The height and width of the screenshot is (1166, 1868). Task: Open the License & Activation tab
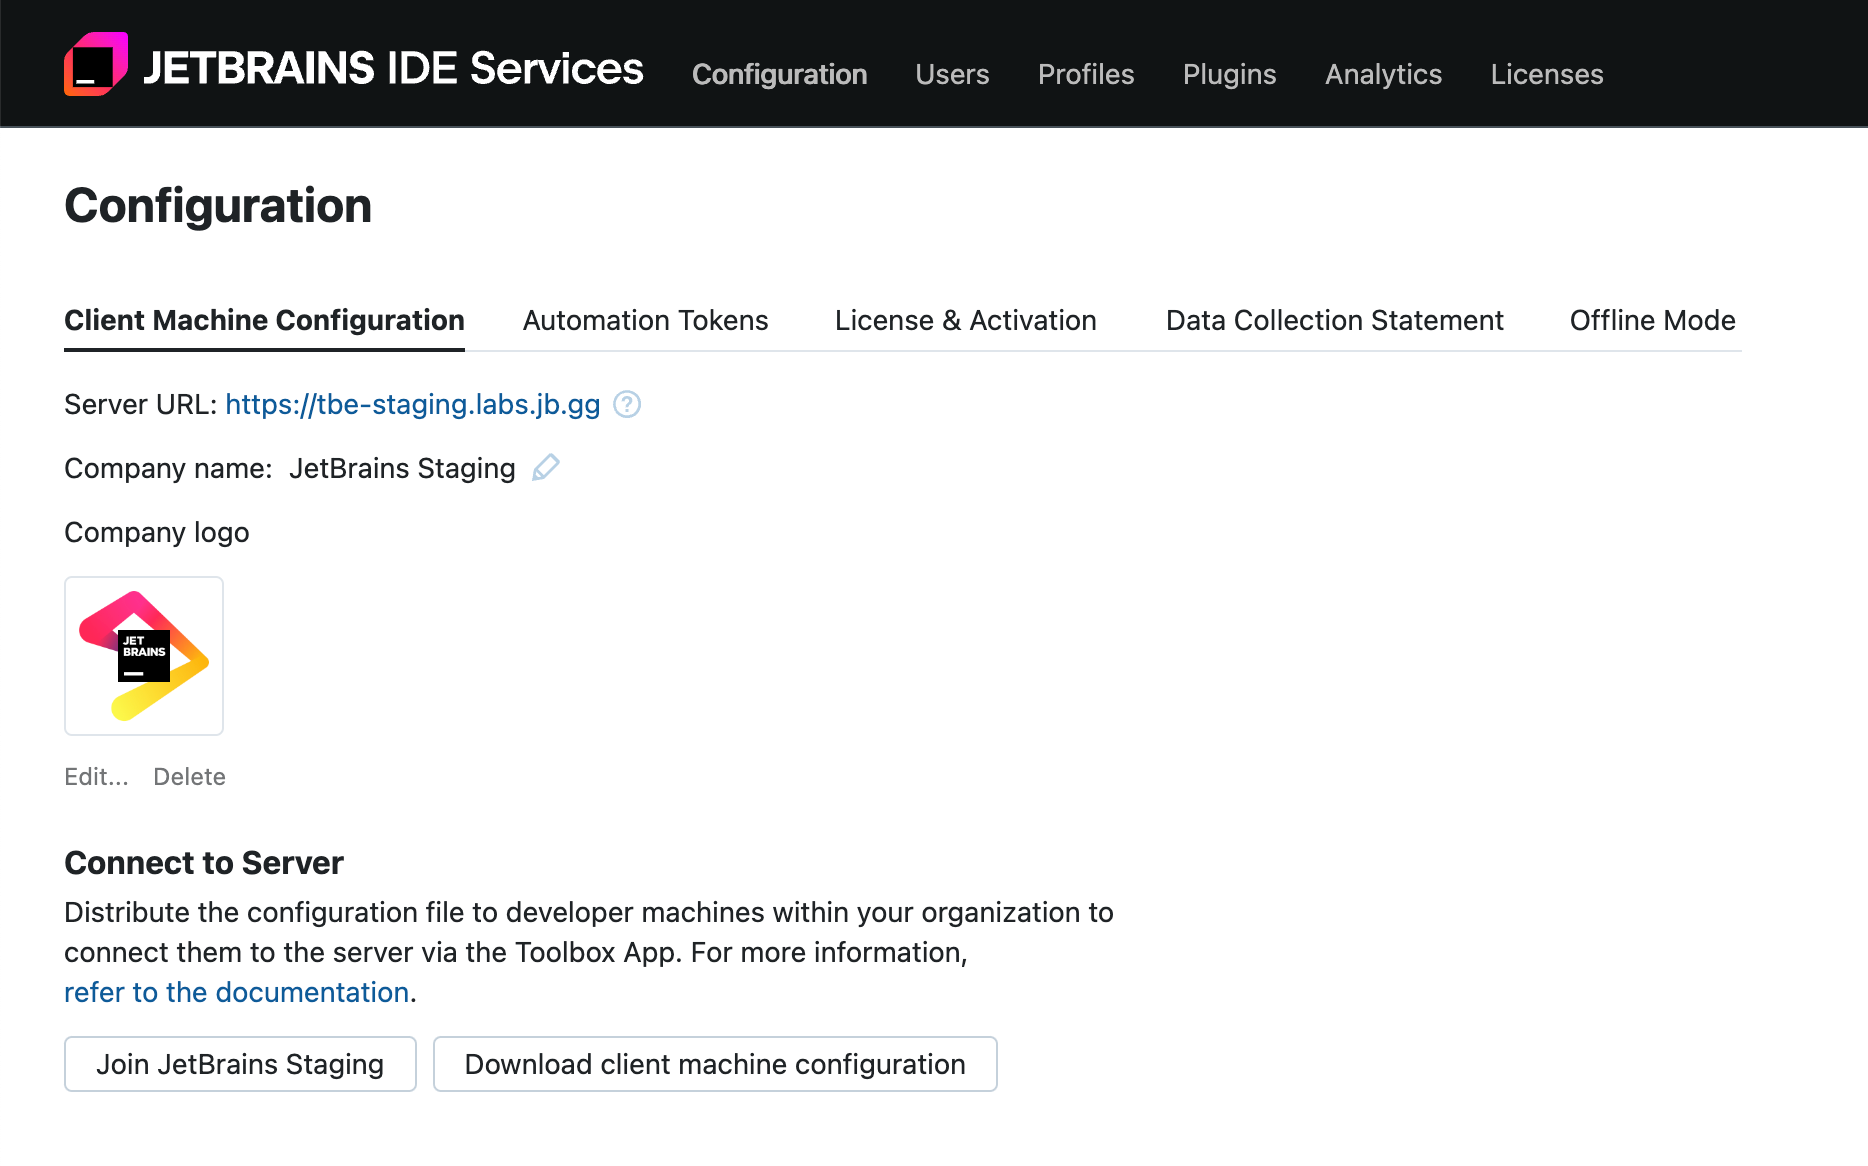965,320
